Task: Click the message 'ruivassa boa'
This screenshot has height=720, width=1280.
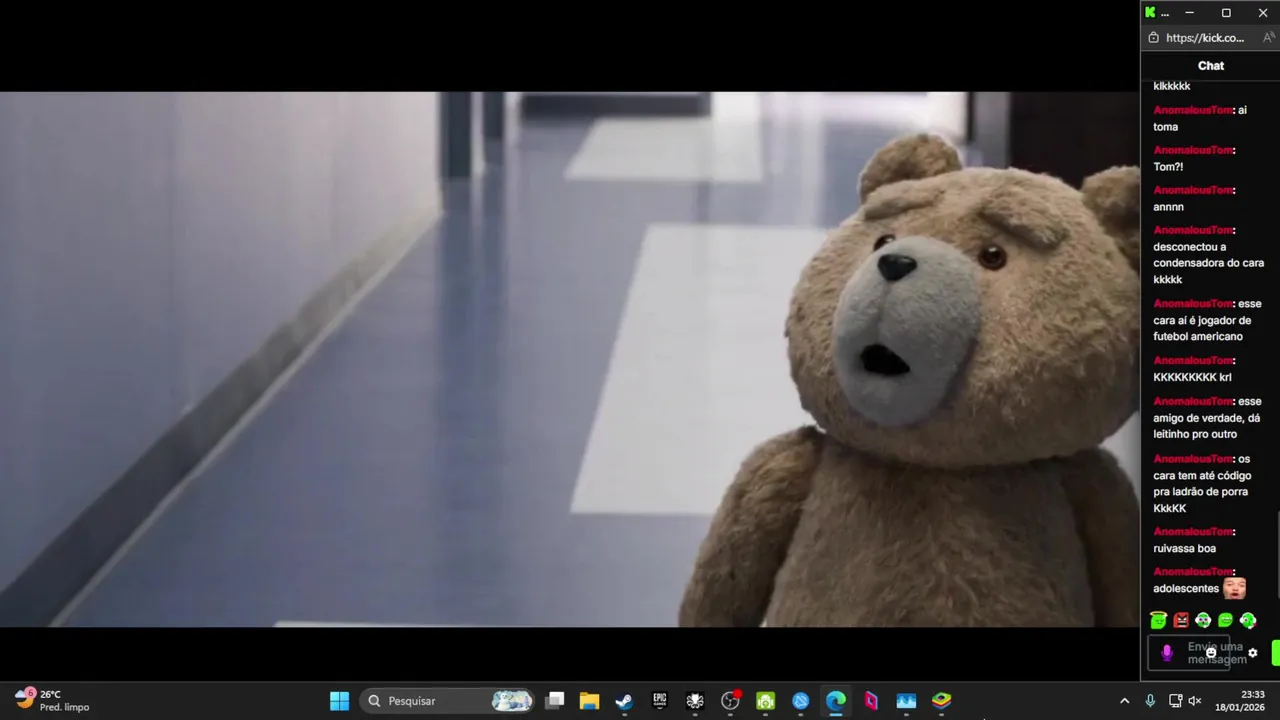Action: tap(1184, 548)
